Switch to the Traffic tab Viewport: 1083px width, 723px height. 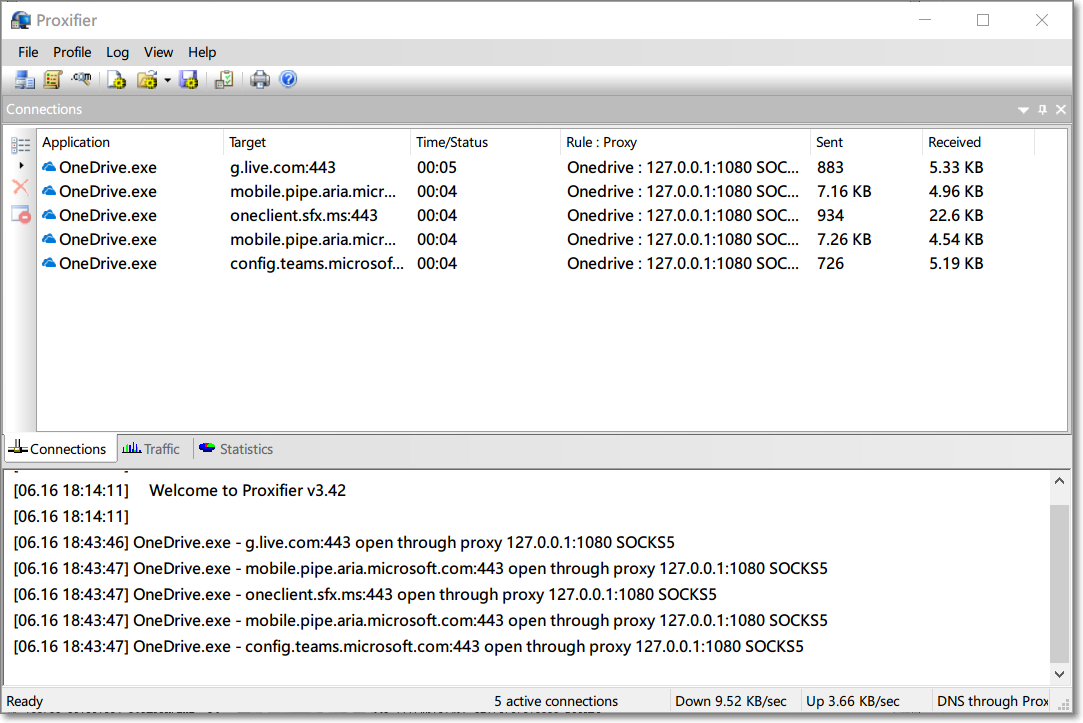[x=151, y=449]
